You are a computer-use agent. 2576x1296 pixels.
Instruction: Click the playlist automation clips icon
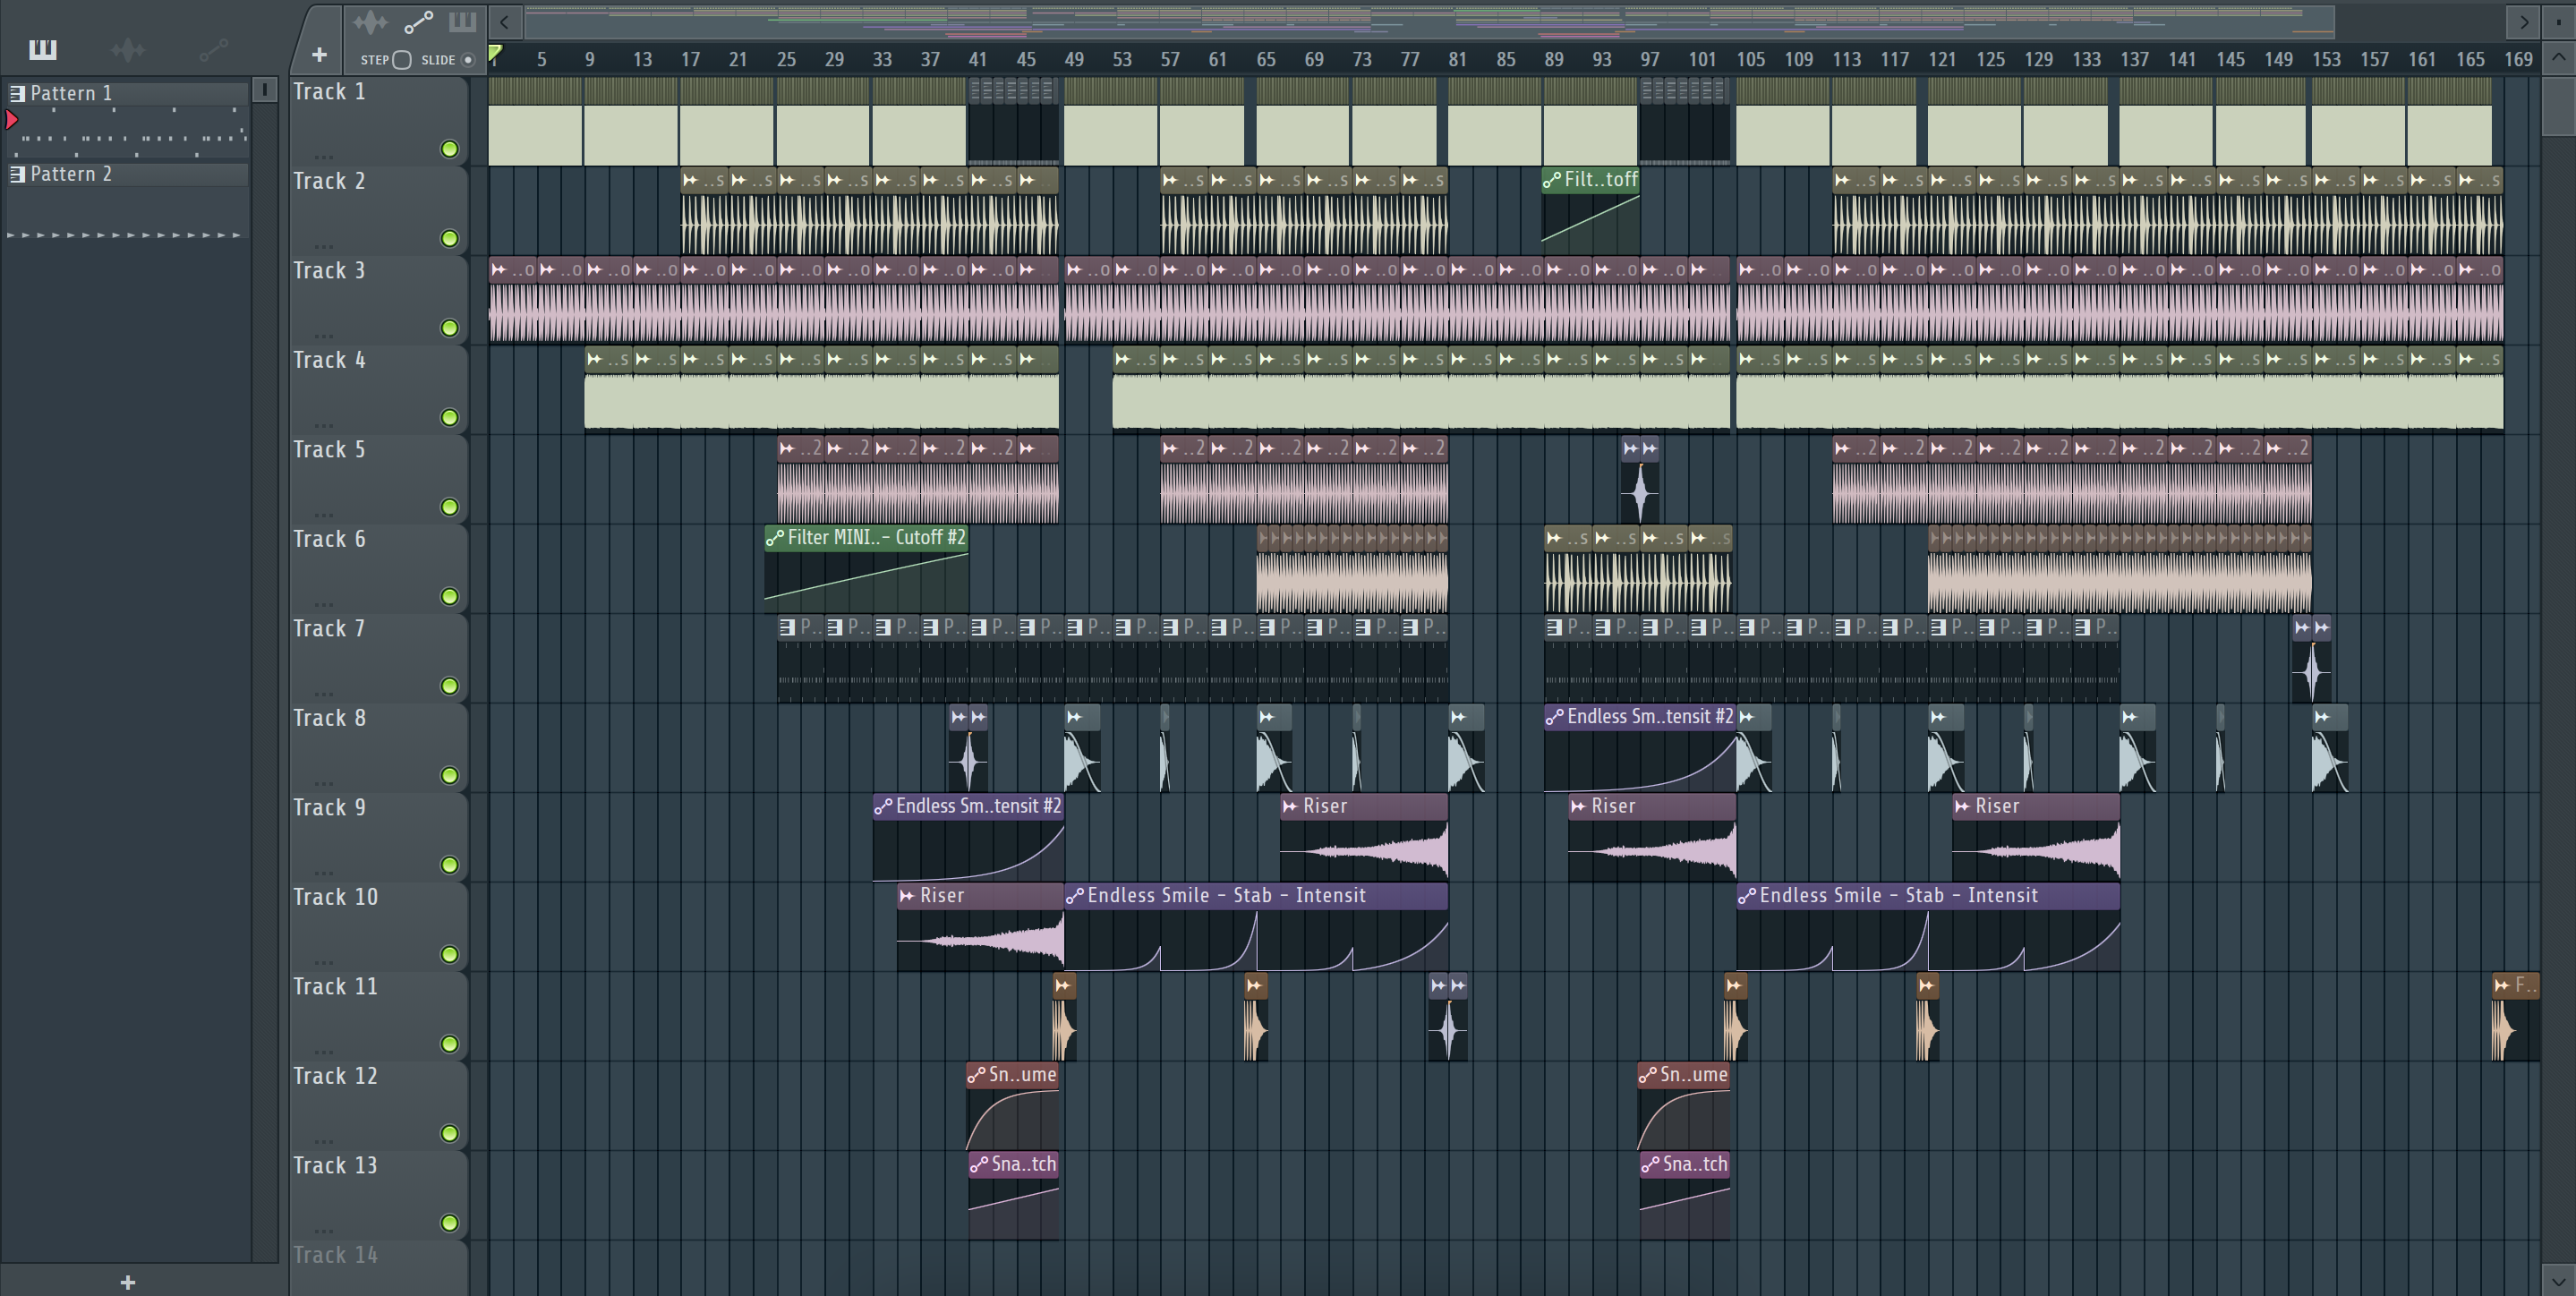(418, 22)
